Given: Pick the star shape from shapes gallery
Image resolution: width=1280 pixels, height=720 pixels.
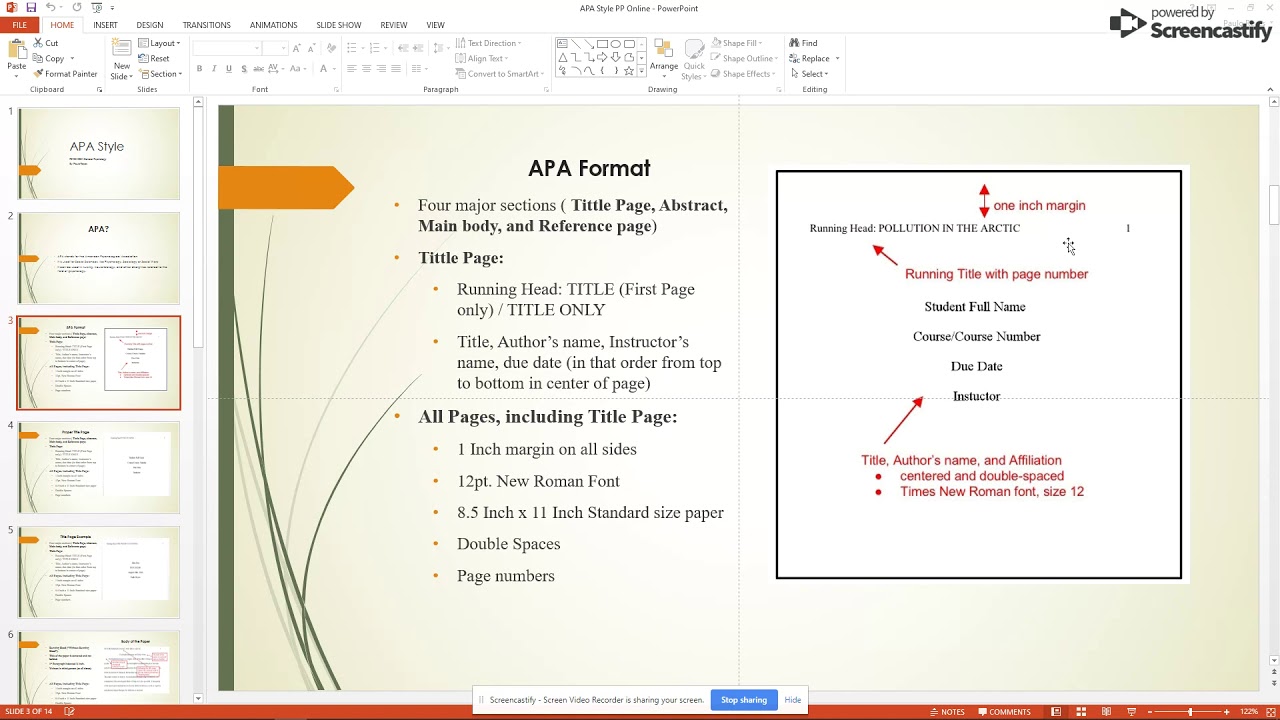Looking at the screenshot, I should point(629,71).
